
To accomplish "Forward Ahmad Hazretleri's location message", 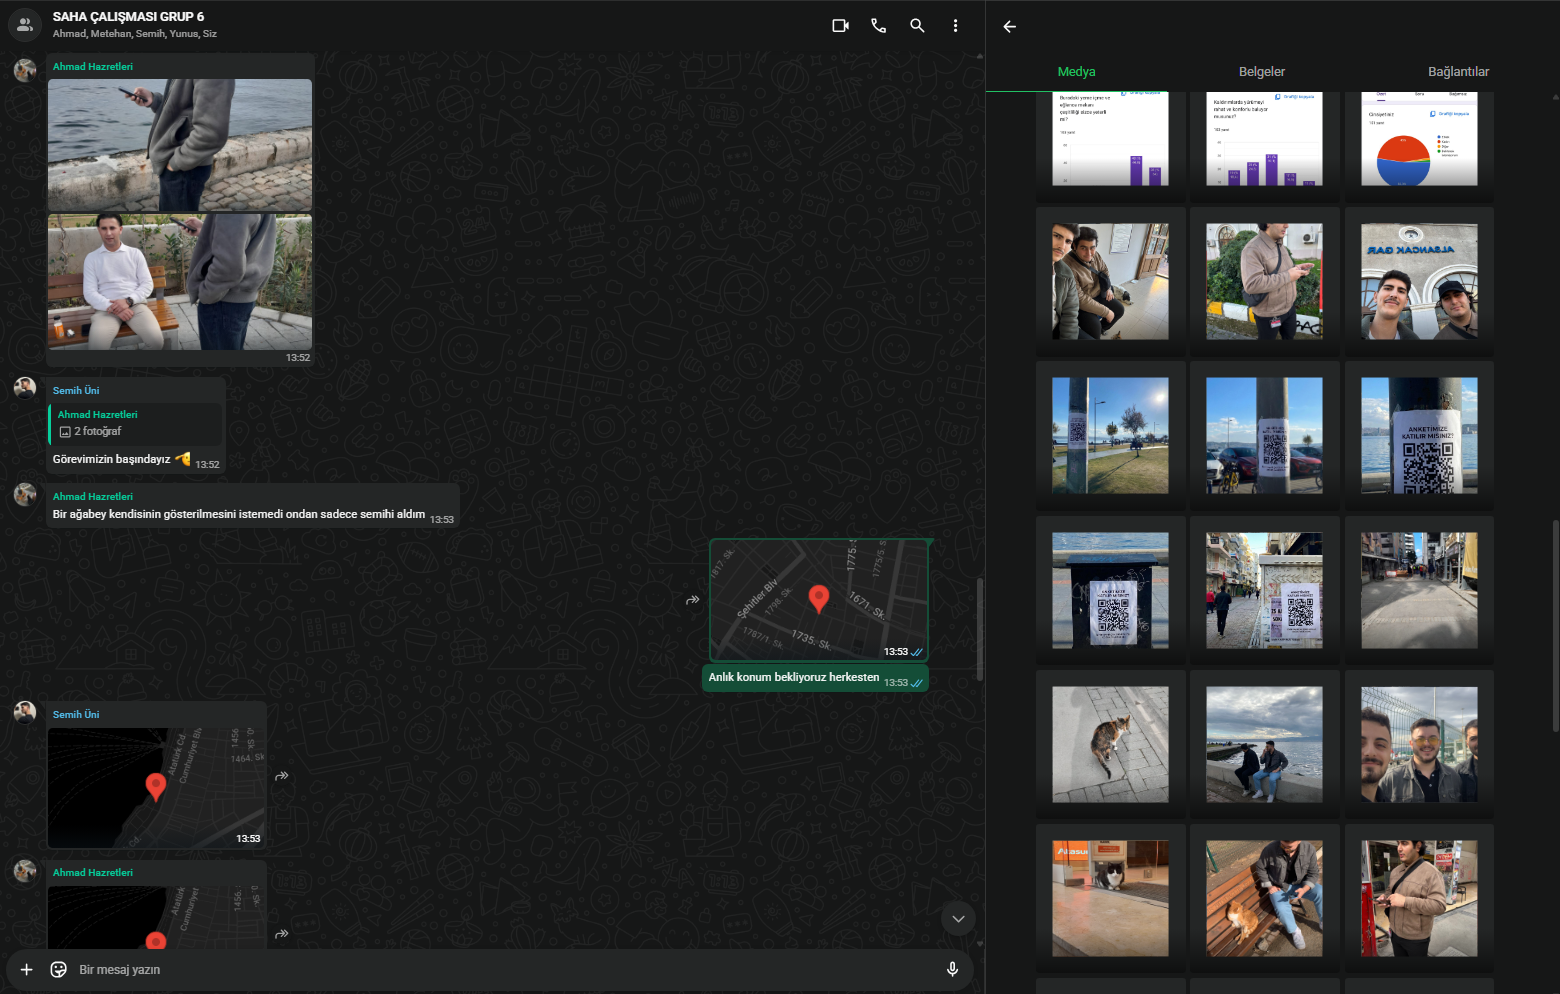I will 282,933.
